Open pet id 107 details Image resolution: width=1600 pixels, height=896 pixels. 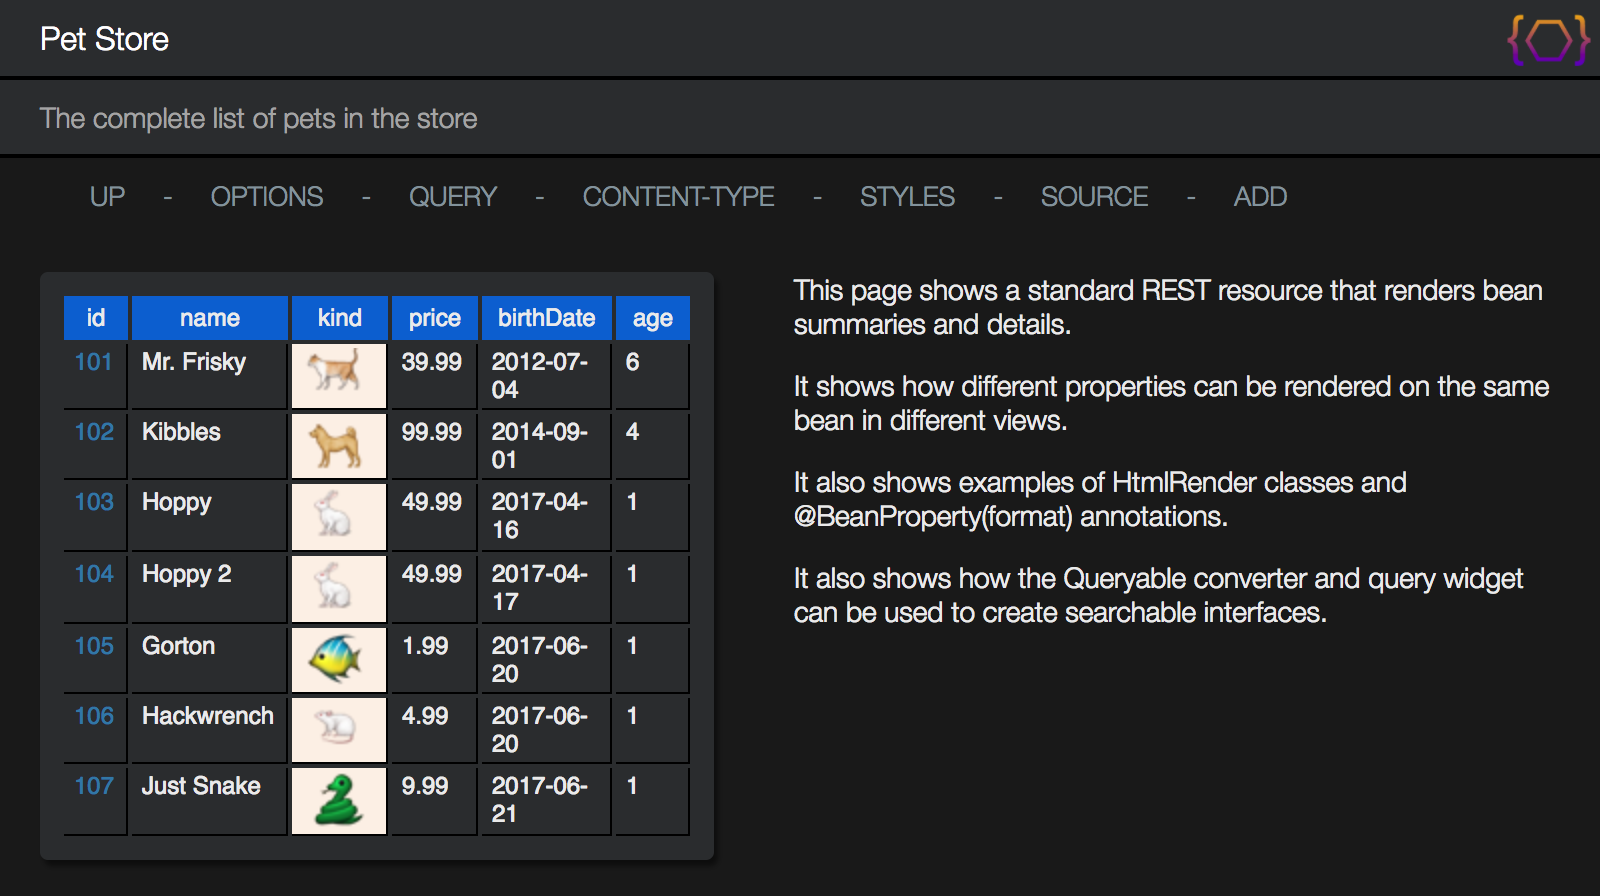[x=94, y=786]
